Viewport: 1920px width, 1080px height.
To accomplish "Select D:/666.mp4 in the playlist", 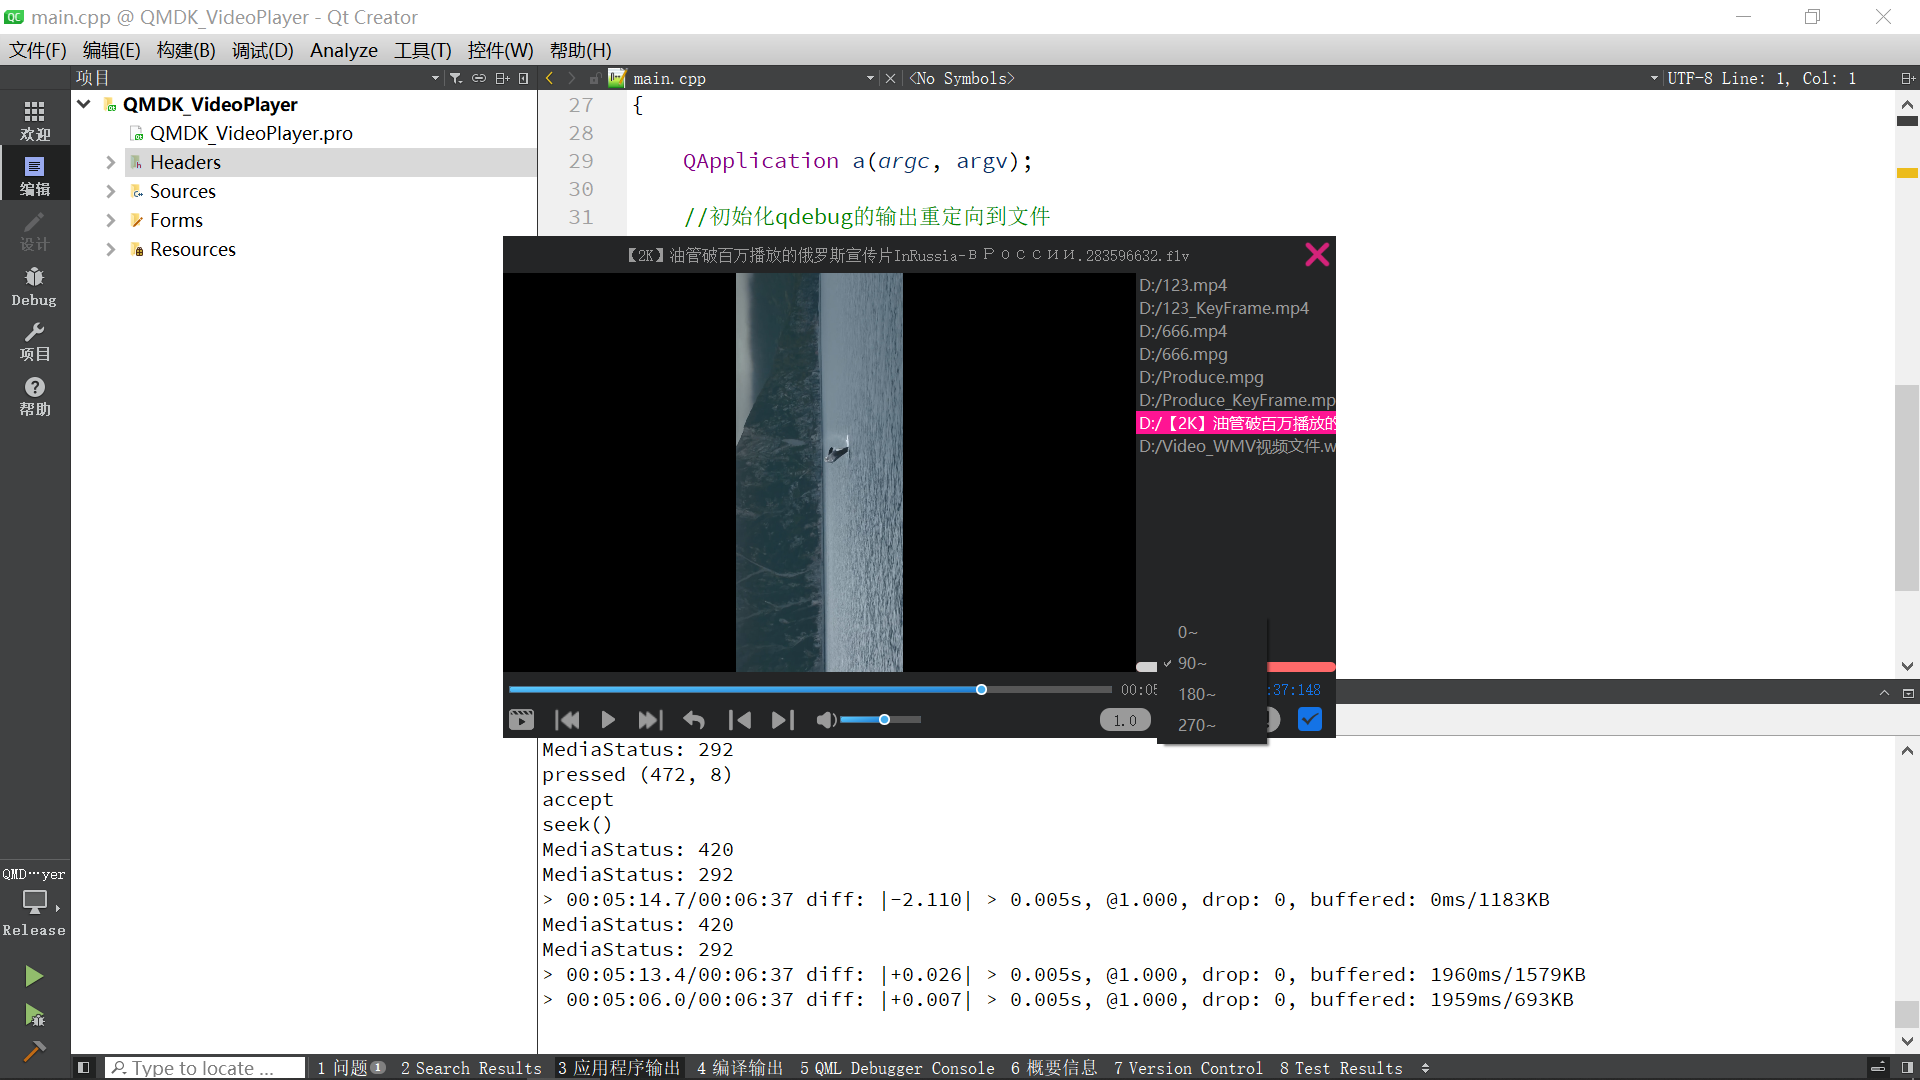I will [x=1182, y=331].
